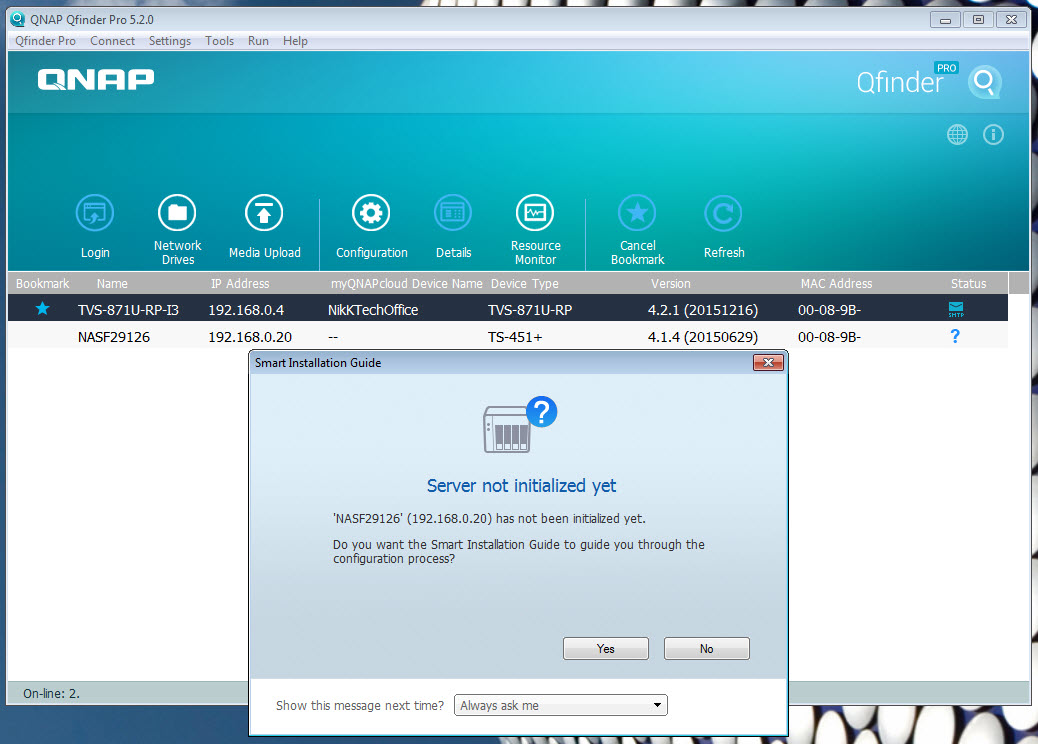Click the 'PRO' badge beside Qfinder
The image size is (1038, 744).
946,68
